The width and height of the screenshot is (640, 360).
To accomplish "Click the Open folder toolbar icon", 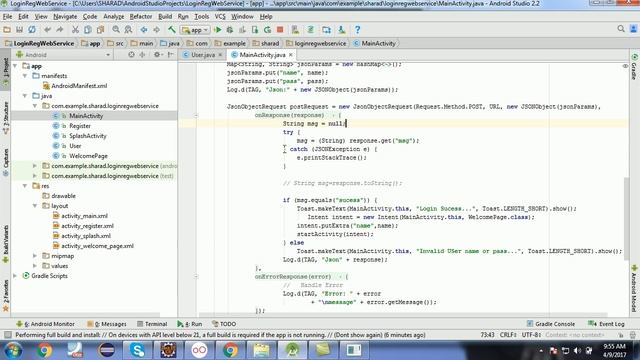I will pos(7,30).
